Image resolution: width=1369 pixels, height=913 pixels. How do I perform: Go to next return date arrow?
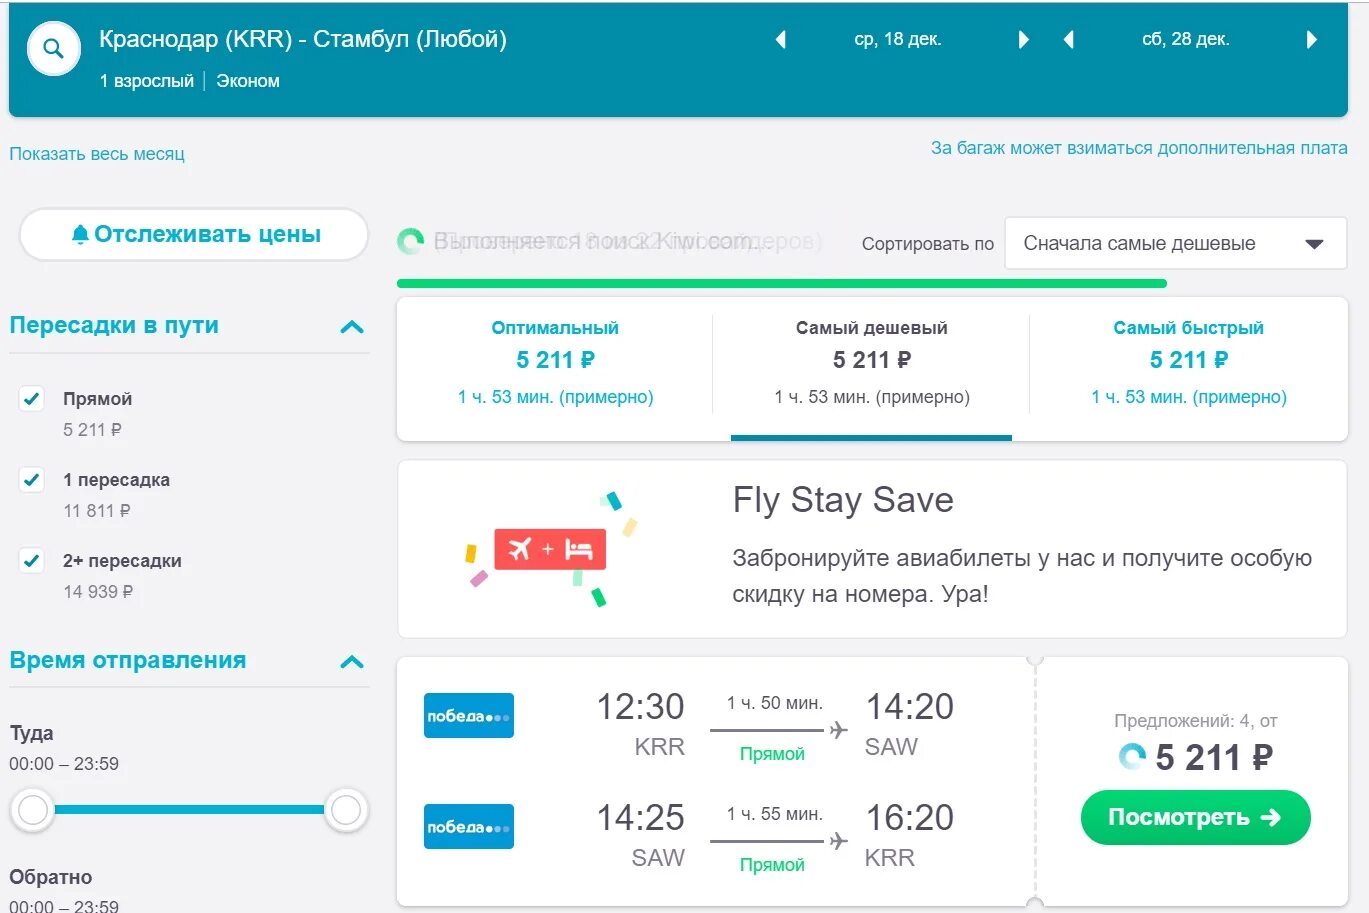(x=1312, y=40)
